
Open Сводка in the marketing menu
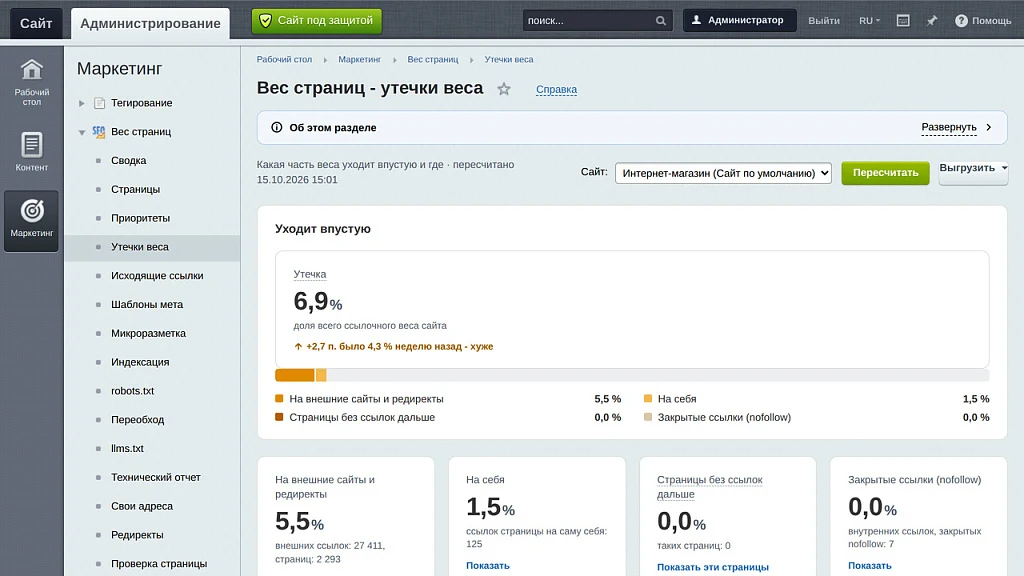click(x=129, y=161)
